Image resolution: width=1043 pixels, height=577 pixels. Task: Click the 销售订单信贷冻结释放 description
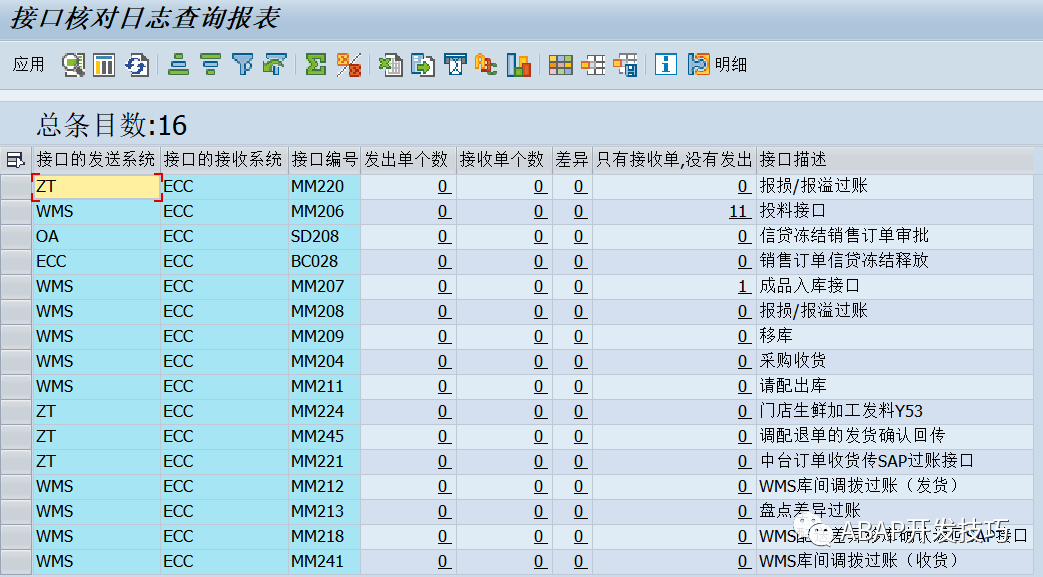(895, 262)
